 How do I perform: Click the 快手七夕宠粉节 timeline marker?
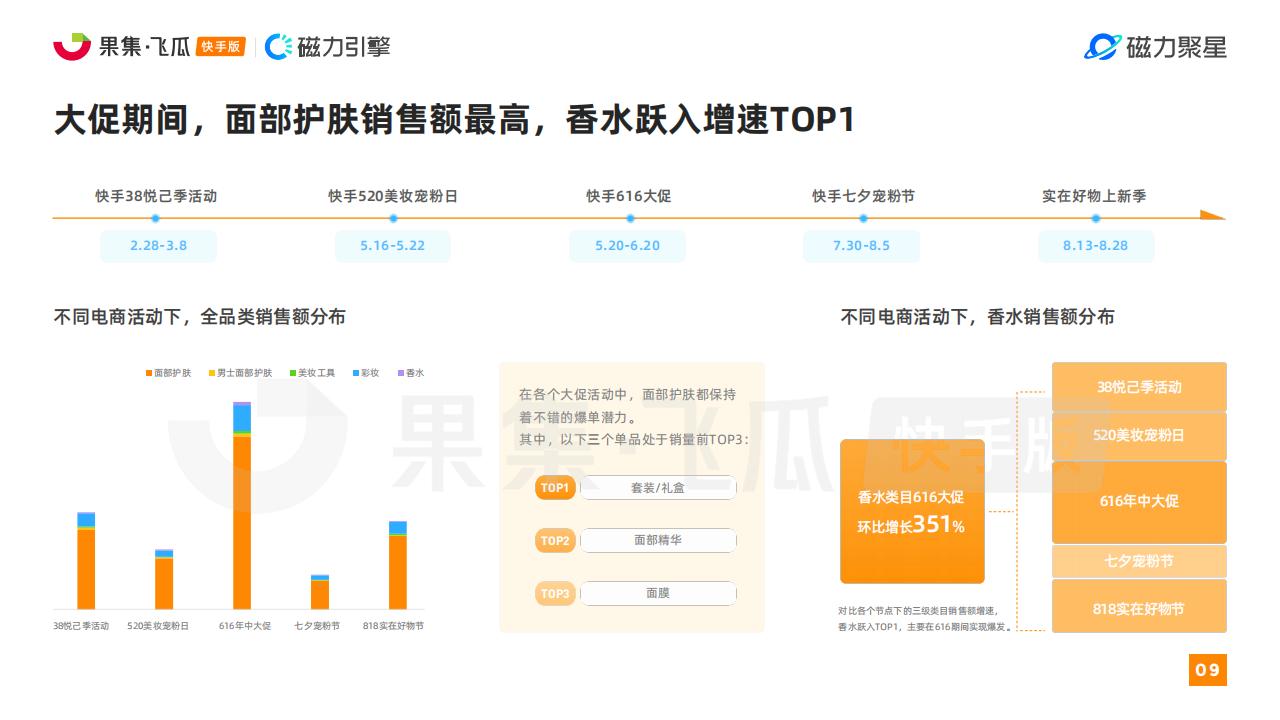pyautogui.click(x=862, y=218)
